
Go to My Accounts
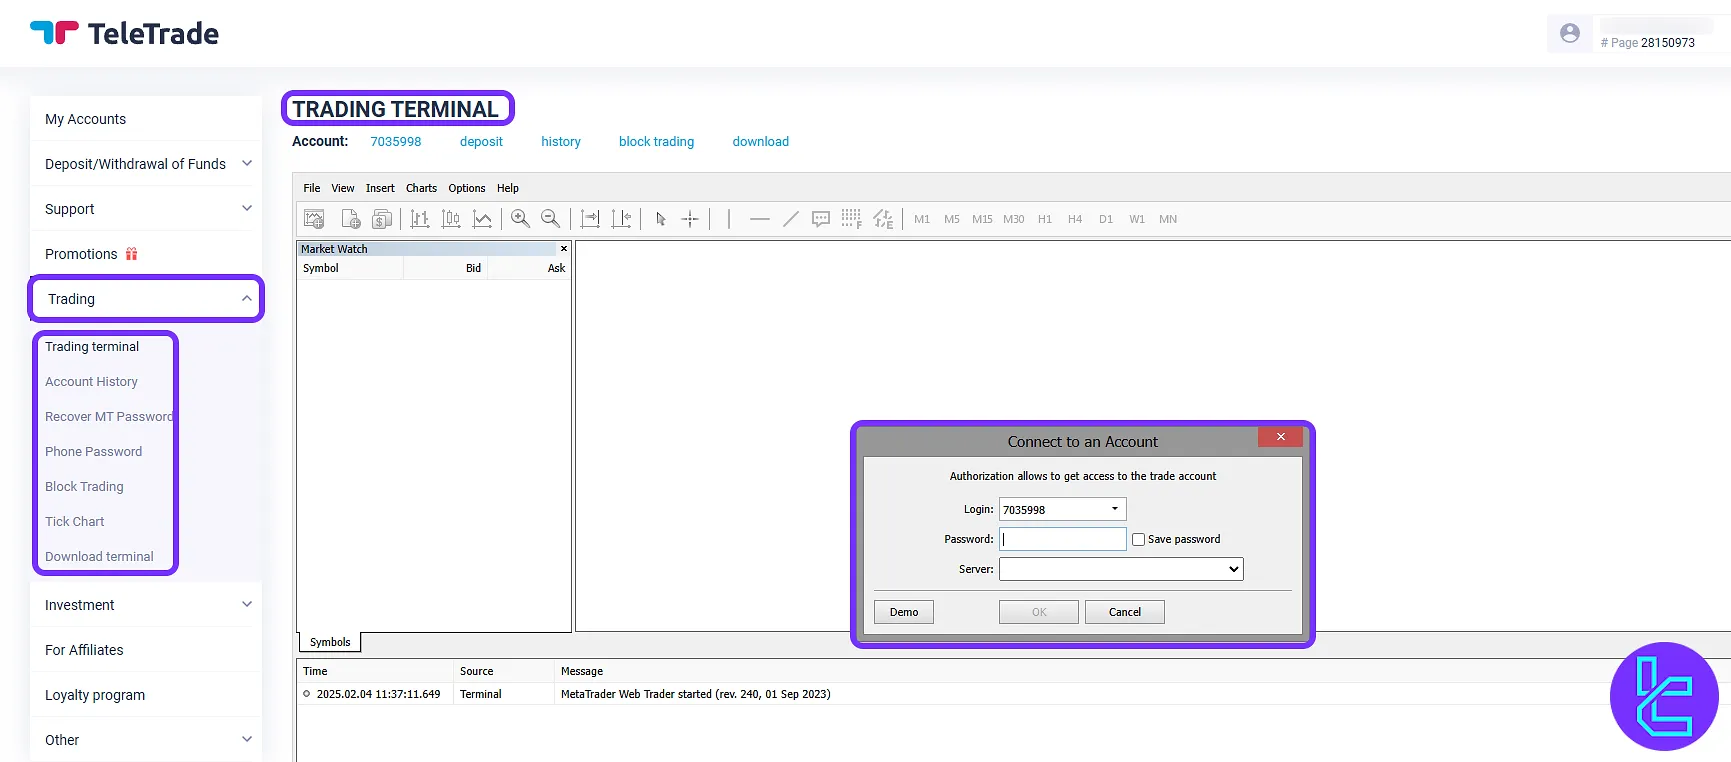pyautogui.click(x=85, y=119)
